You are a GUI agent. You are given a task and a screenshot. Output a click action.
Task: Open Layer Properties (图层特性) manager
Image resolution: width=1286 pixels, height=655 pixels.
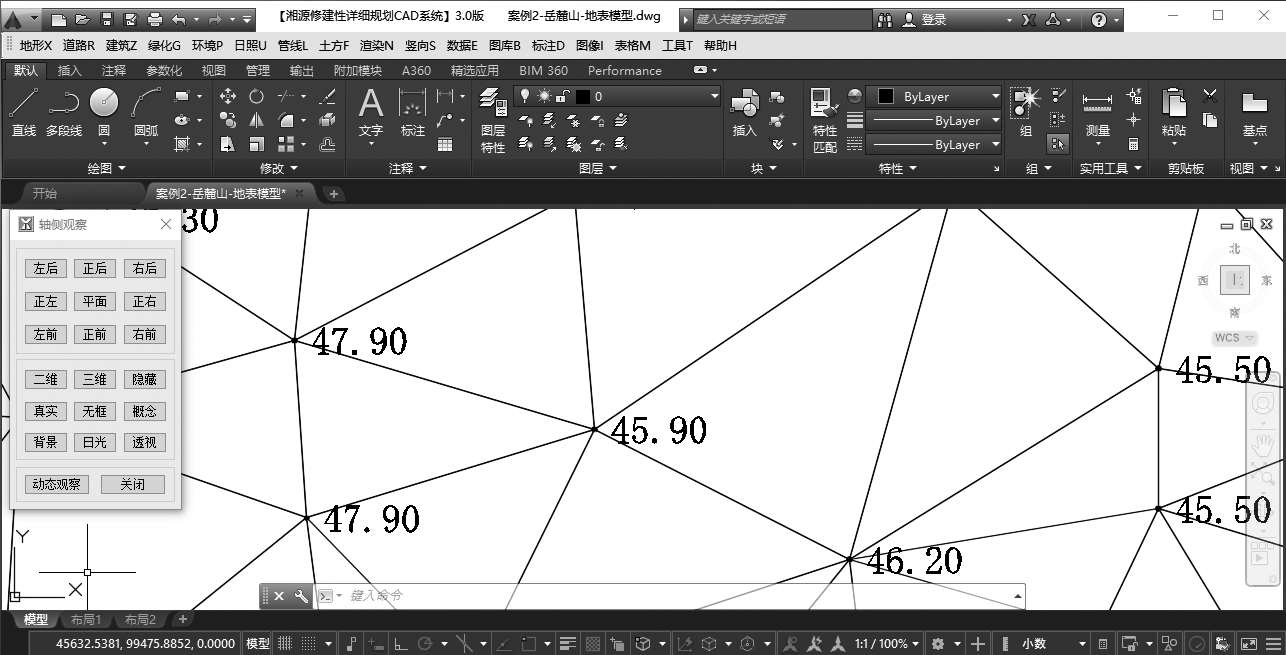click(493, 120)
